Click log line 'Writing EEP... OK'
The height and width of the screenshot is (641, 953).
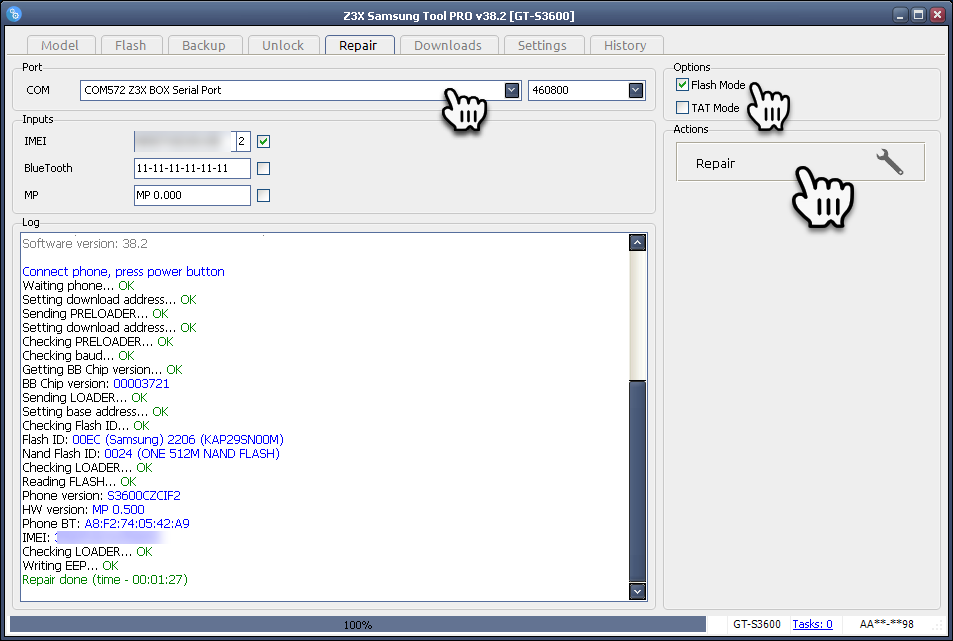71,566
